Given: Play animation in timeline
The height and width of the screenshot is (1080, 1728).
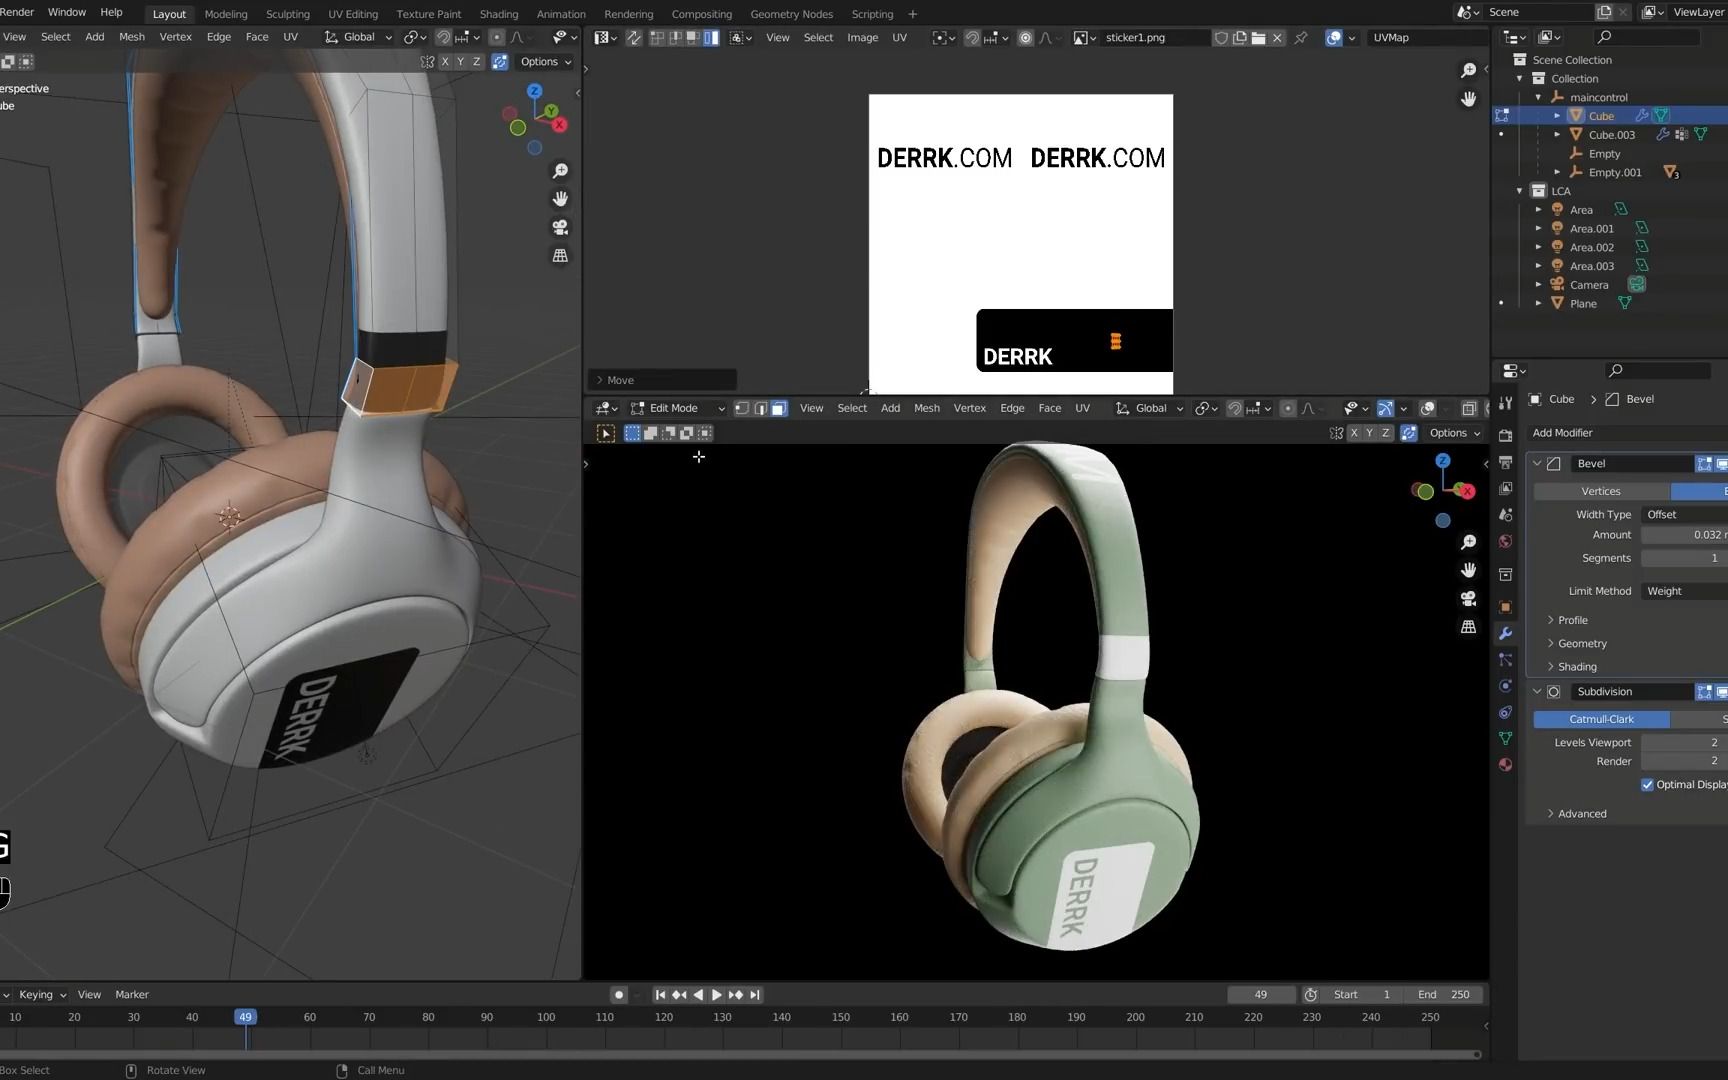Looking at the screenshot, I should click(x=717, y=995).
